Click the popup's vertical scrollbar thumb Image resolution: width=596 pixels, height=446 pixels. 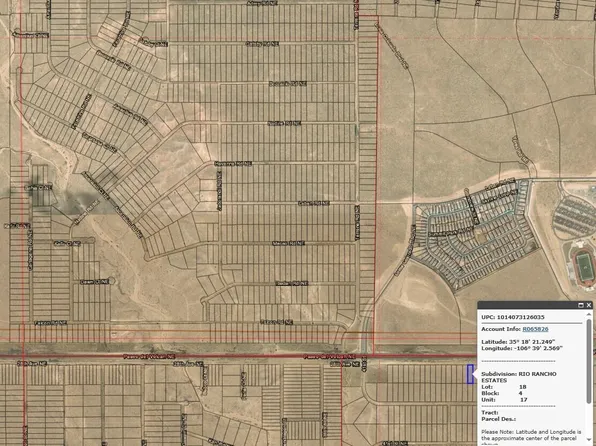coord(590,361)
